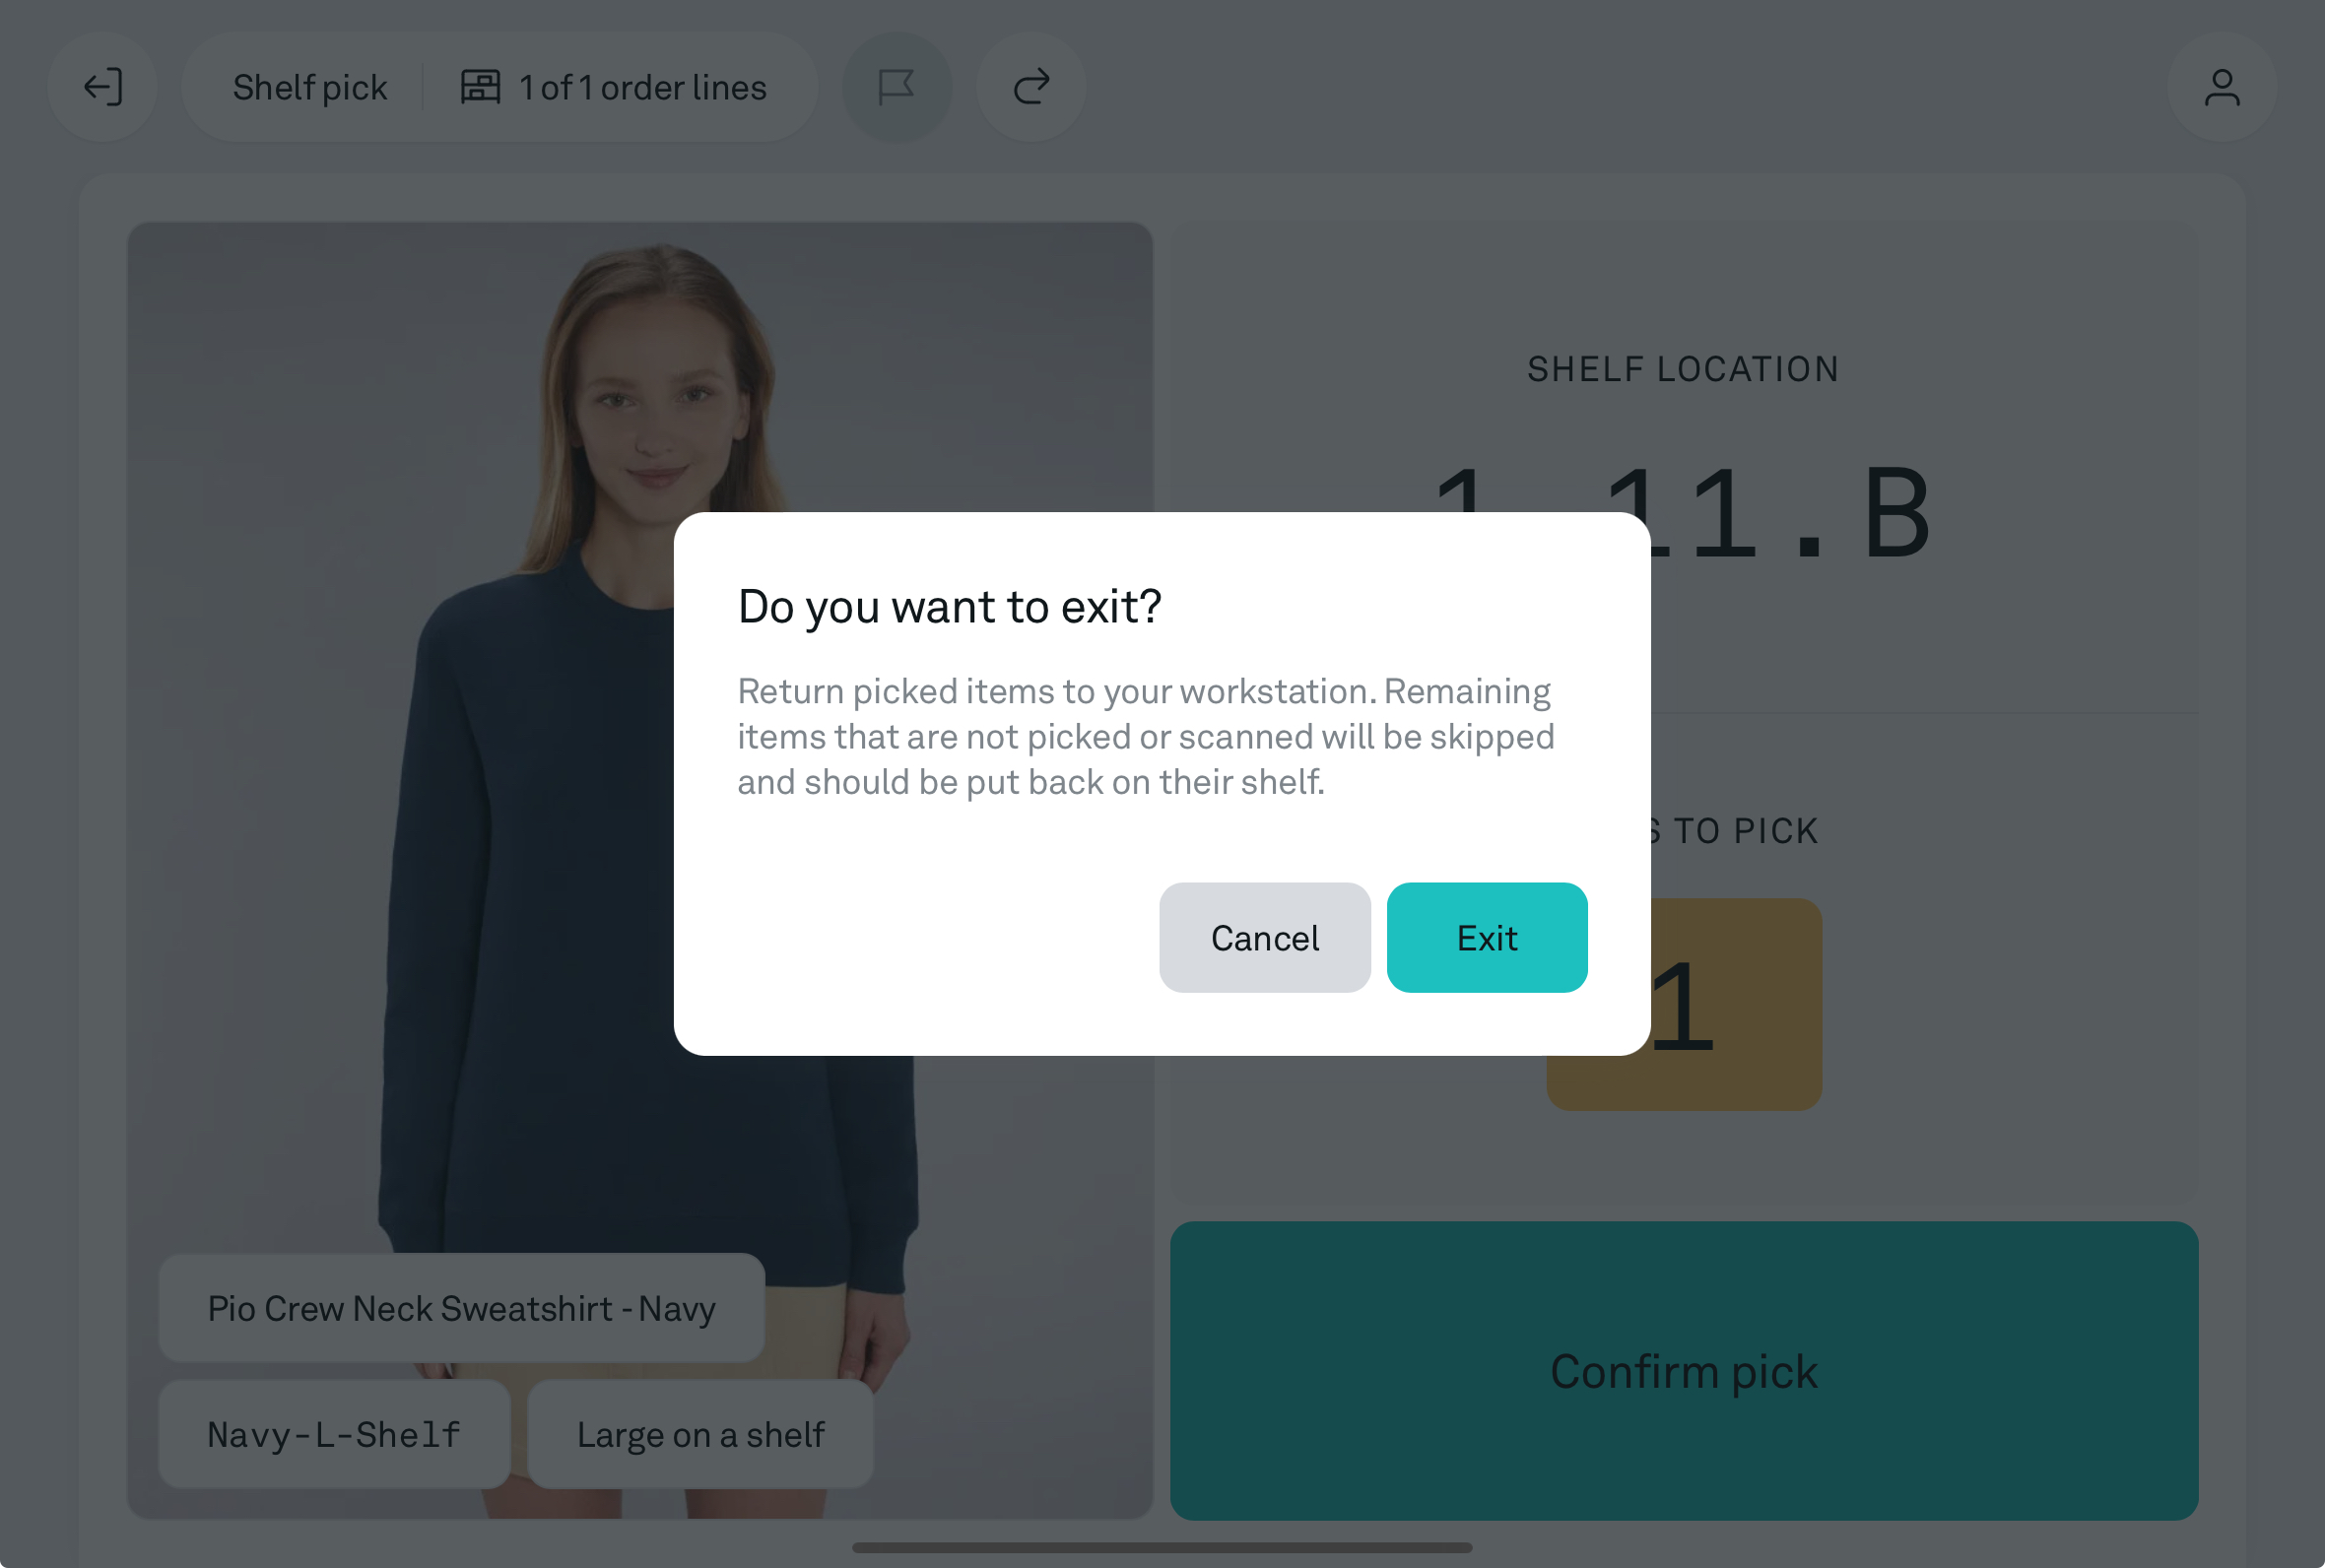Click the flag issue icon

tap(896, 87)
